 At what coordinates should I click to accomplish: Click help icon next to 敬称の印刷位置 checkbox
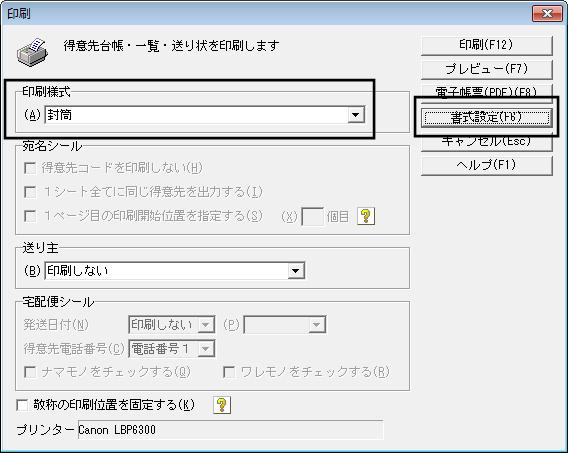pyautogui.click(x=222, y=404)
